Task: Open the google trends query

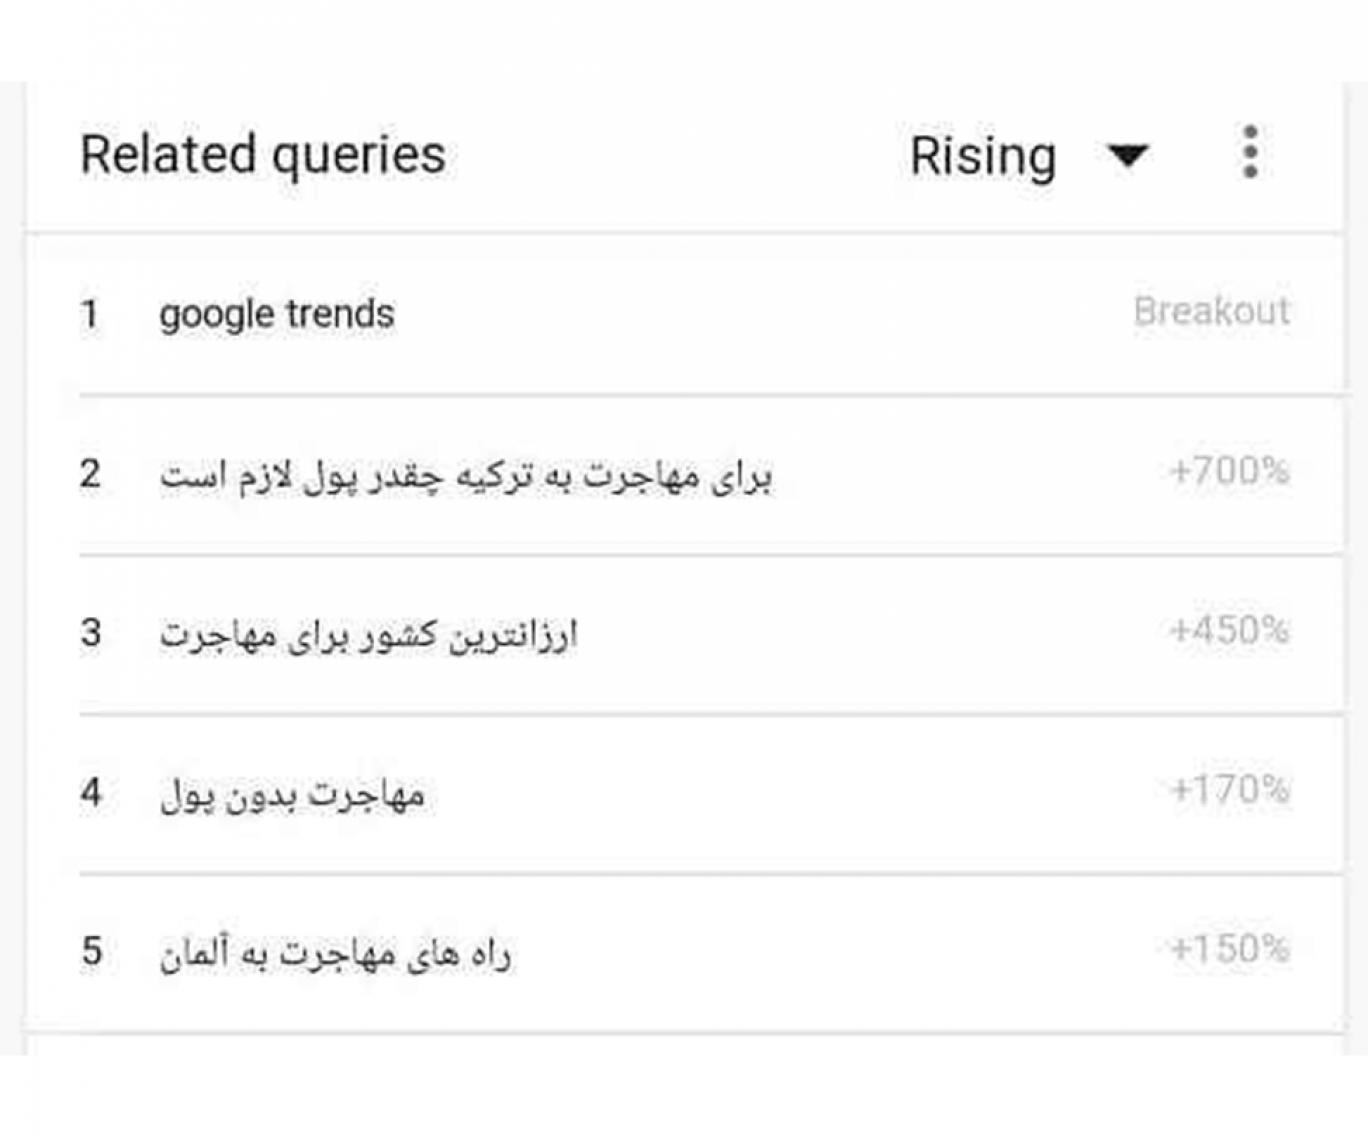Action: point(277,314)
